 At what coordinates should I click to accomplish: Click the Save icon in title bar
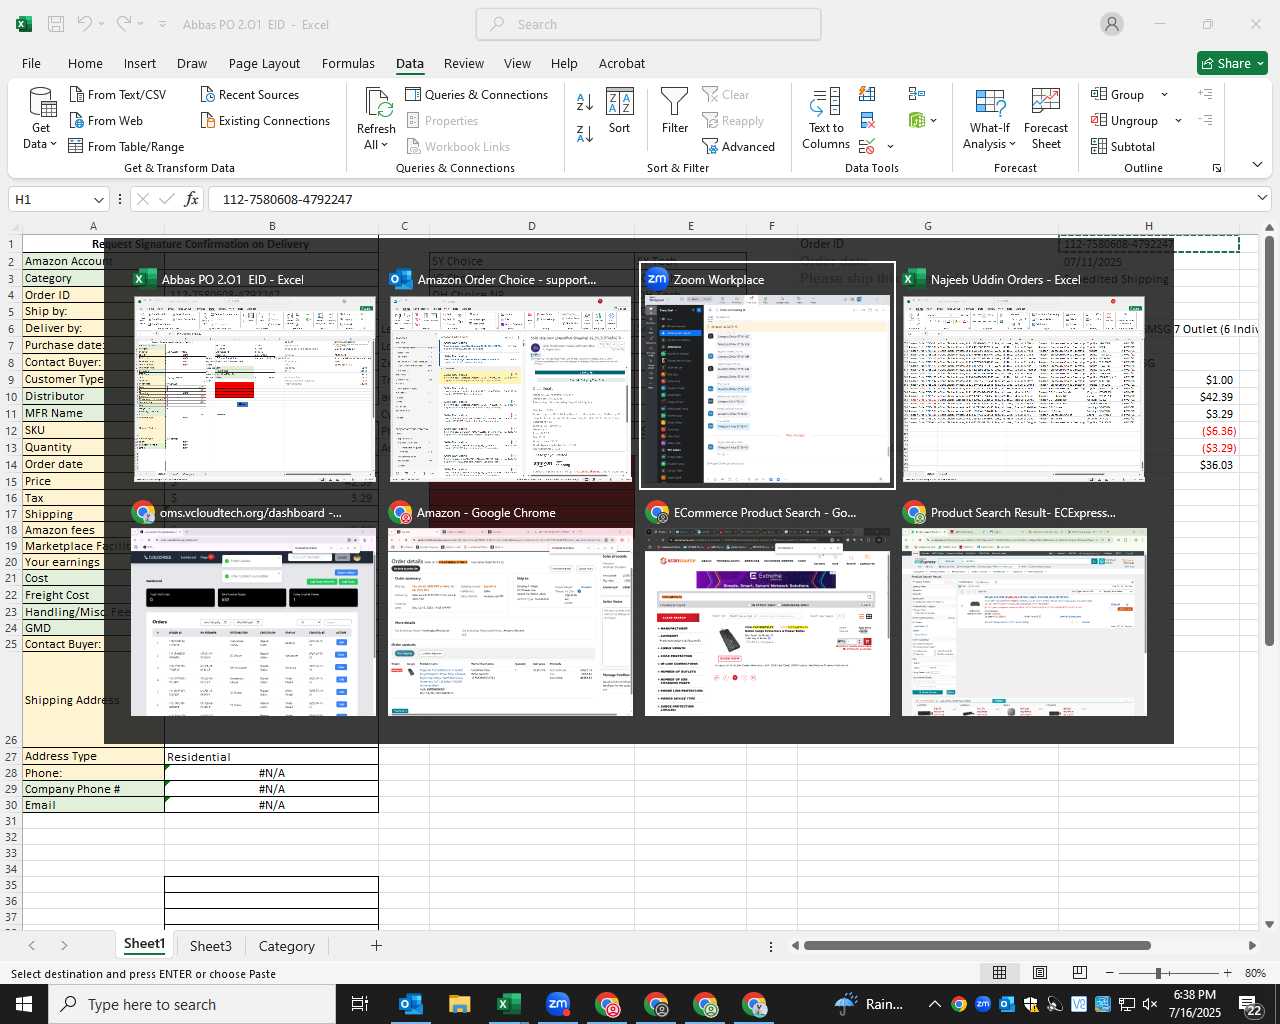tap(56, 24)
